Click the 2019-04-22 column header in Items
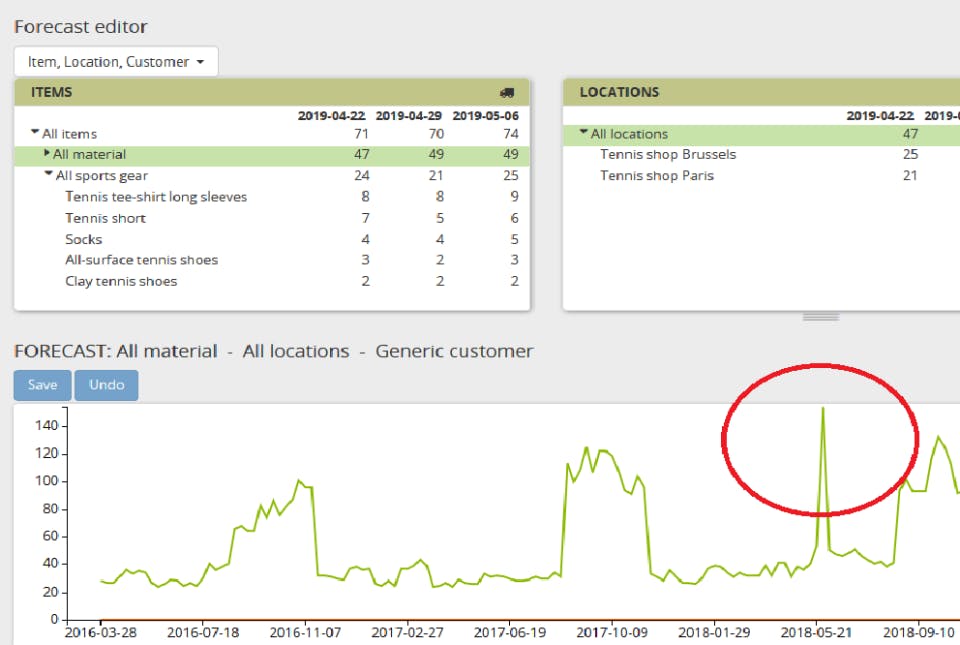 click(x=331, y=116)
